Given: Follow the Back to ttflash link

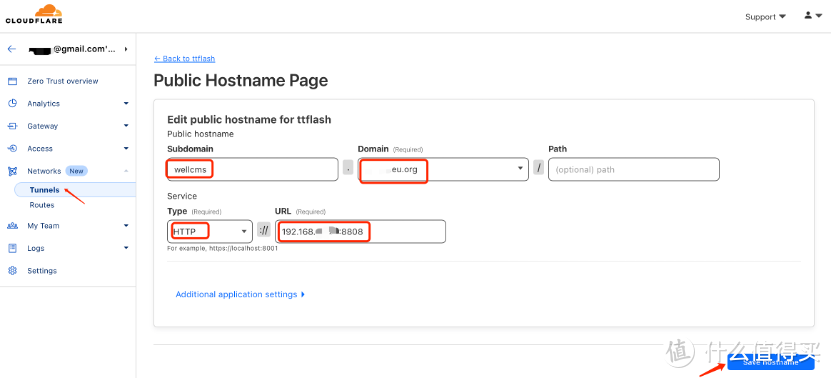Looking at the screenshot, I should click(185, 58).
